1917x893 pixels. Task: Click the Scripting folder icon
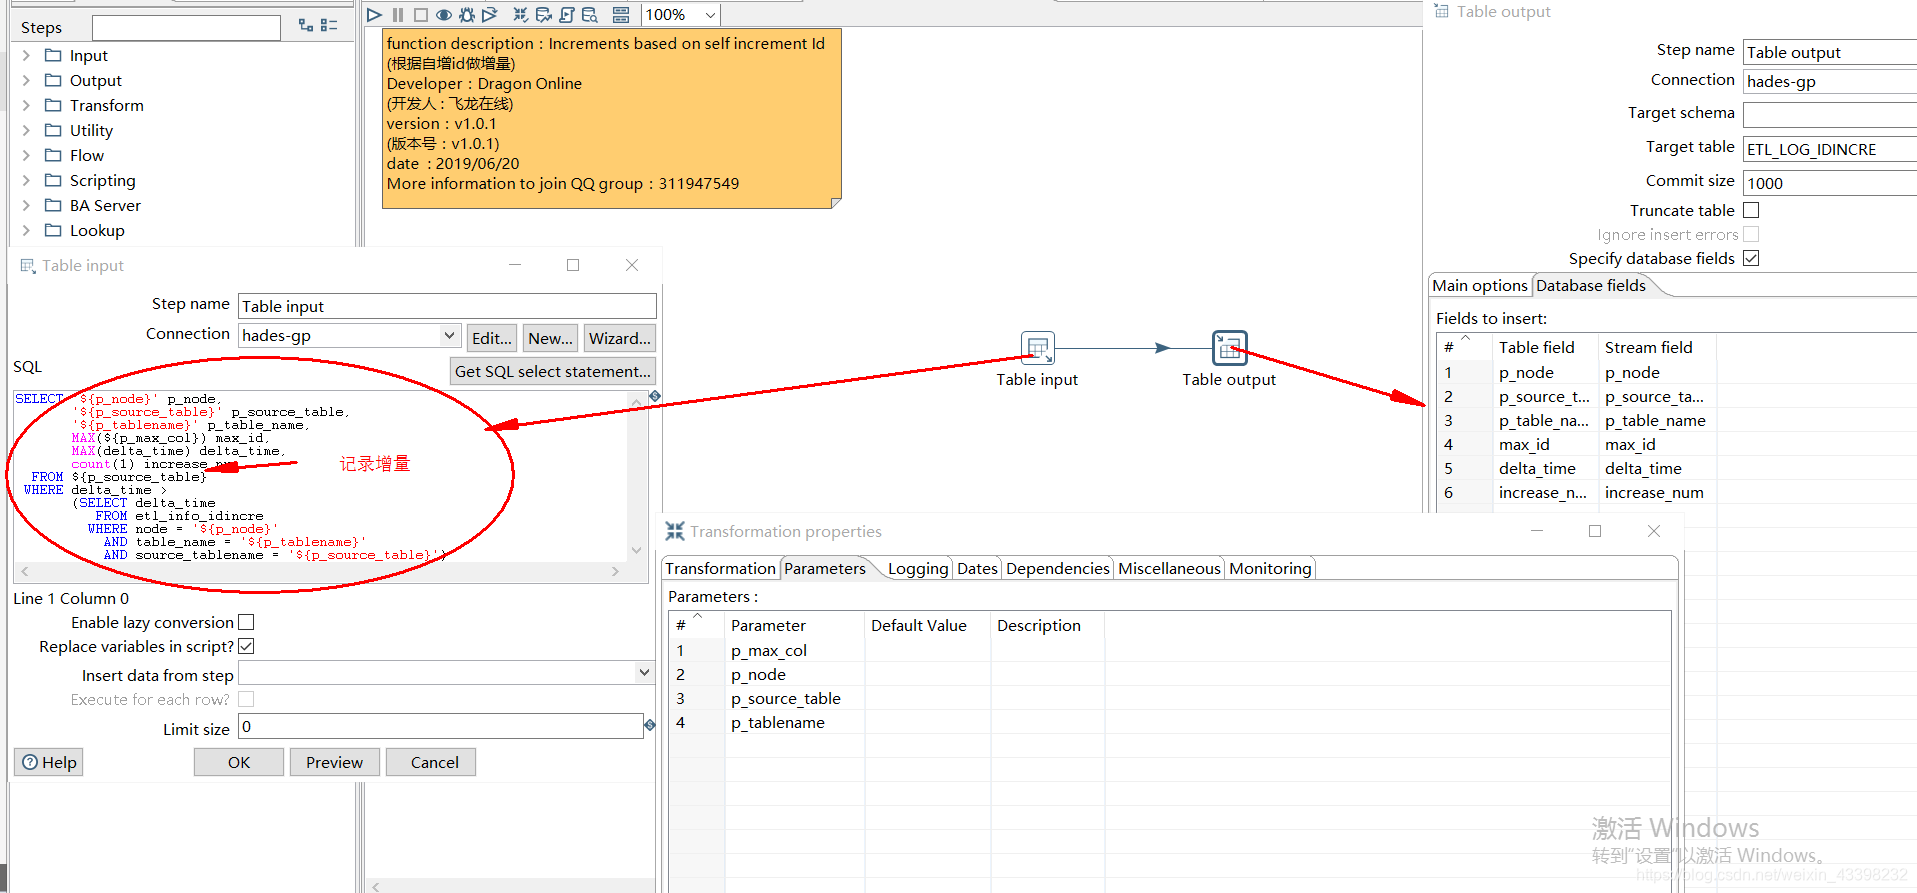[54, 181]
